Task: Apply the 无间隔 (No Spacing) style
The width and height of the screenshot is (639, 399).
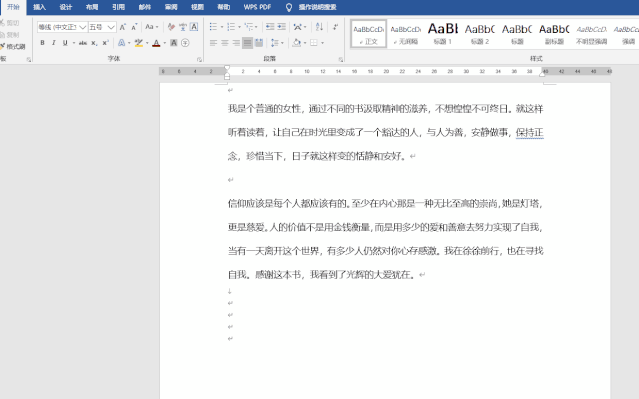Action: pos(405,34)
